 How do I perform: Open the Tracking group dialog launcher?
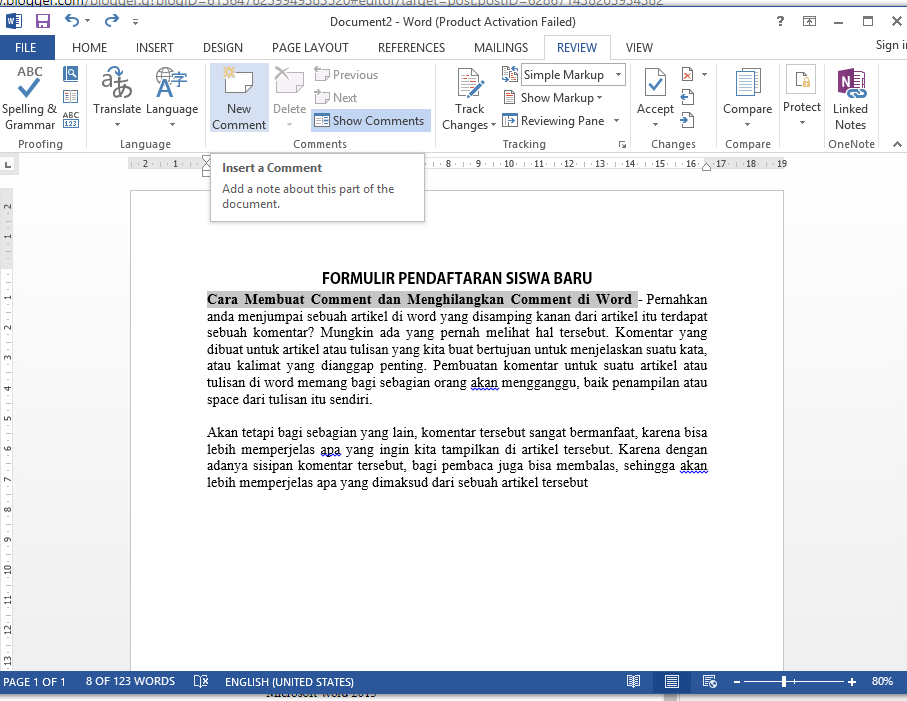tap(622, 145)
